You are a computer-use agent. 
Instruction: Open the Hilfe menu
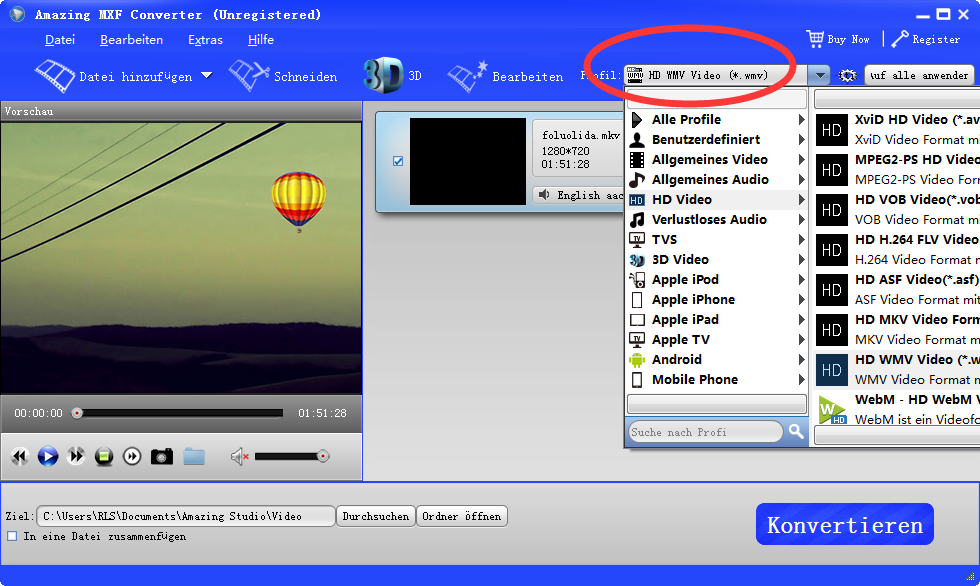tap(261, 40)
